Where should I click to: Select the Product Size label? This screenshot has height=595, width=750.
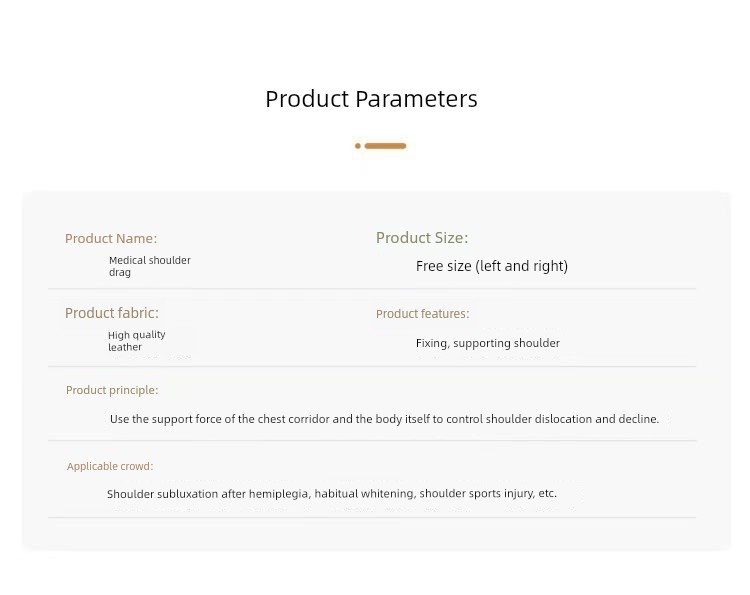click(x=422, y=238)
